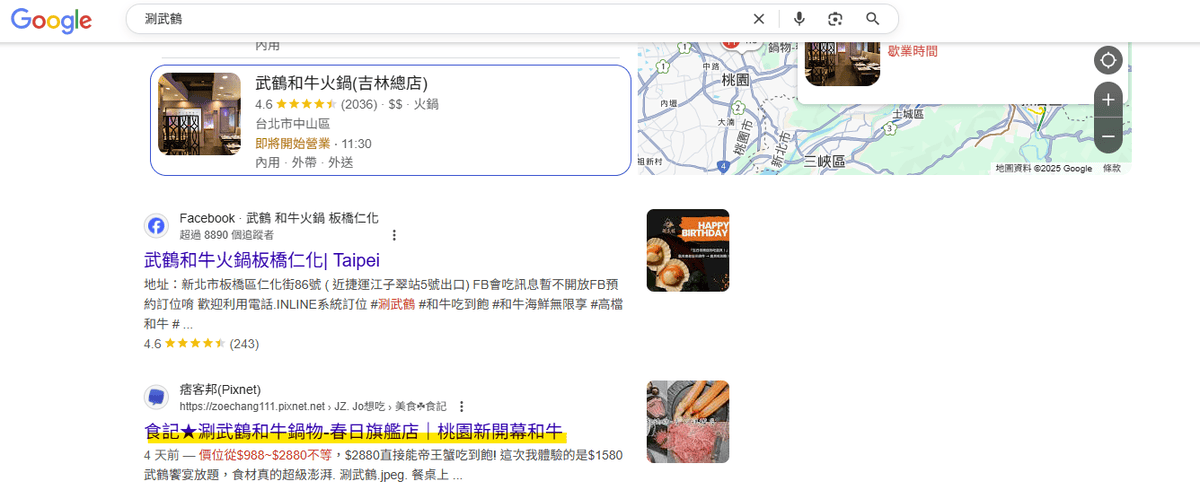Clear the search box text
1200x490 pixels.
pos(758,19)
